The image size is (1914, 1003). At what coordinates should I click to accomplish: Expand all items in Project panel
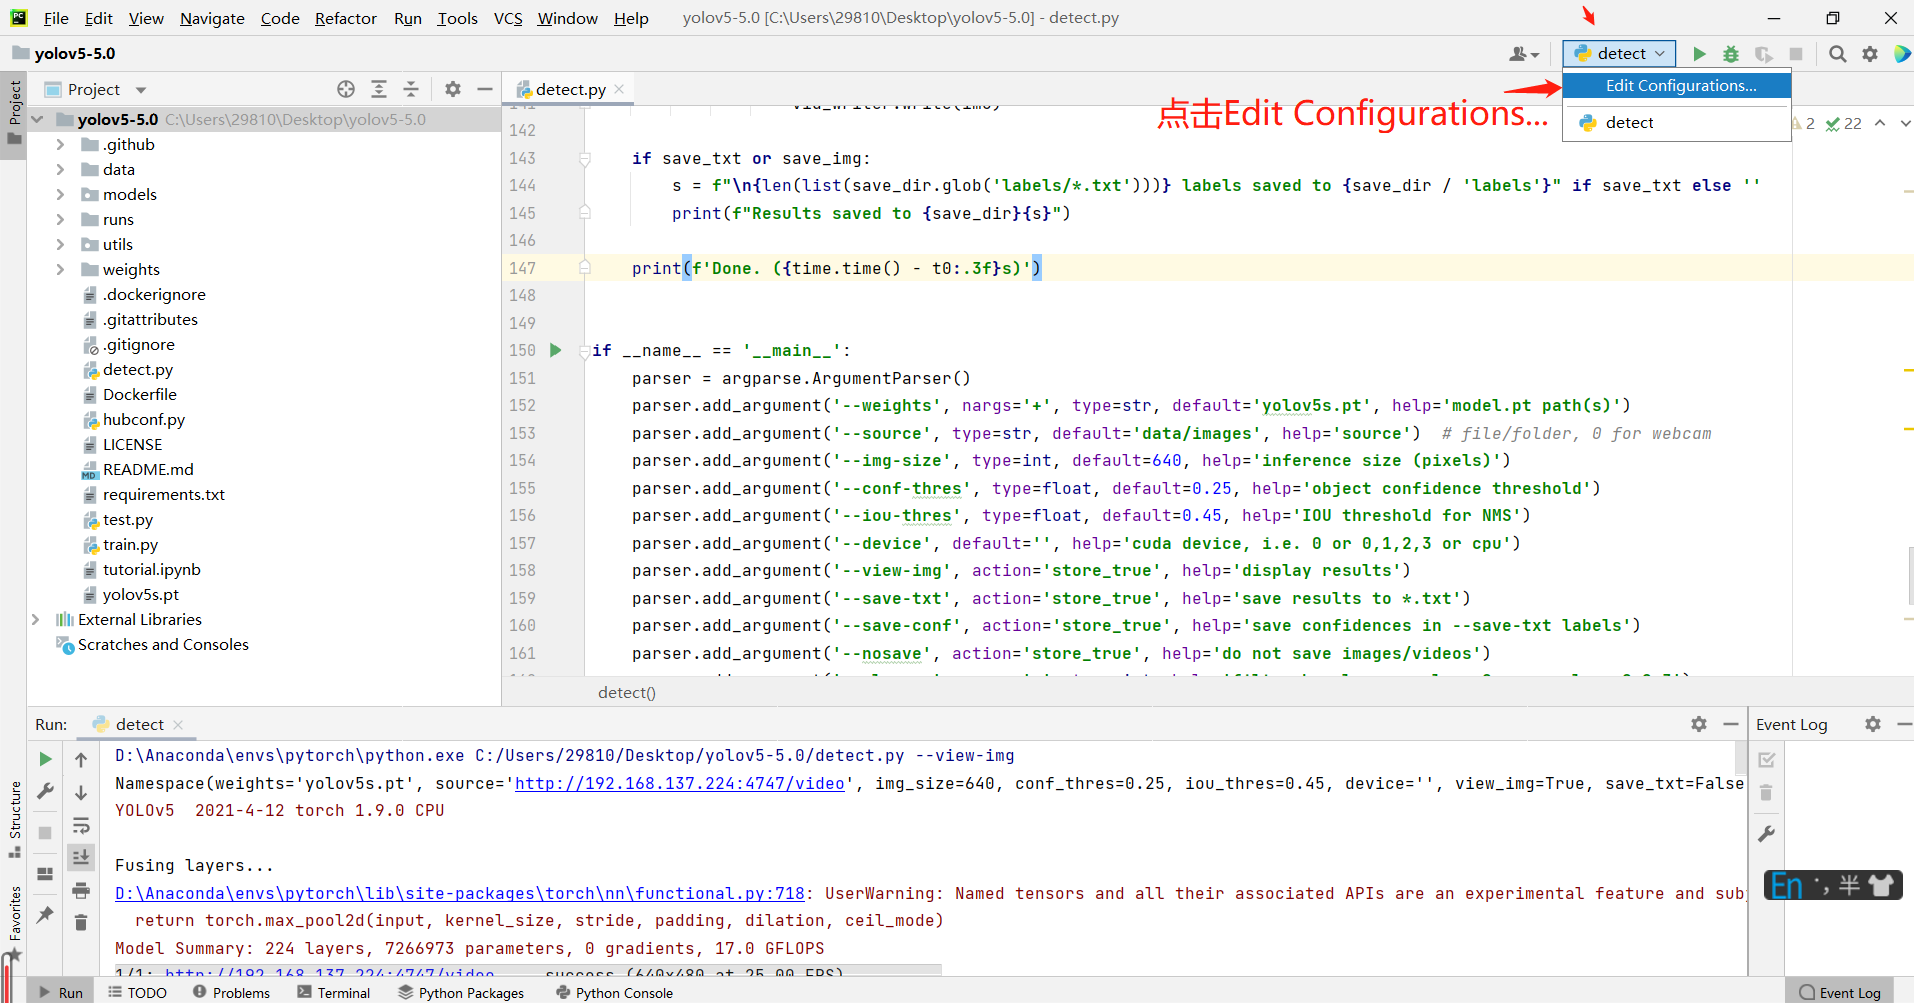(x=379, y=89)
